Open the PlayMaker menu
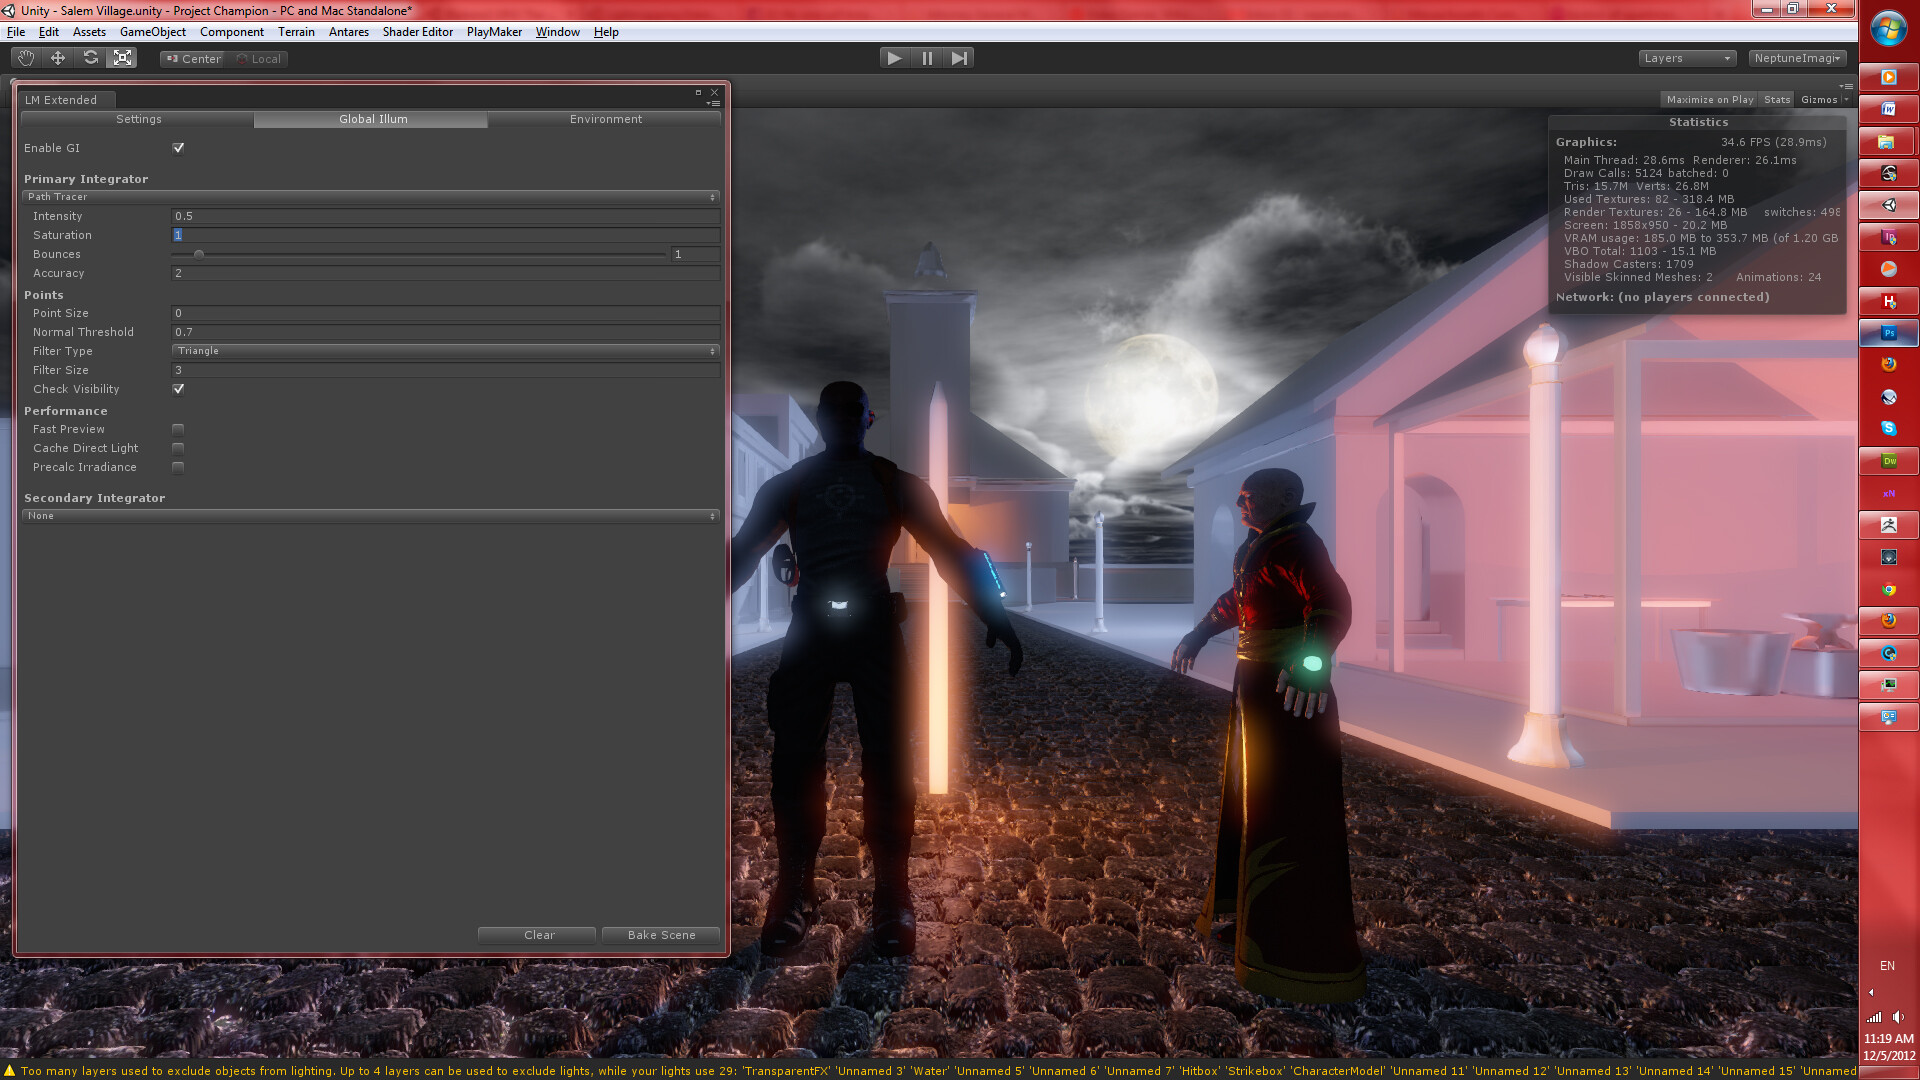Viewport: 1920px width, 1080px height. (493, 31)
